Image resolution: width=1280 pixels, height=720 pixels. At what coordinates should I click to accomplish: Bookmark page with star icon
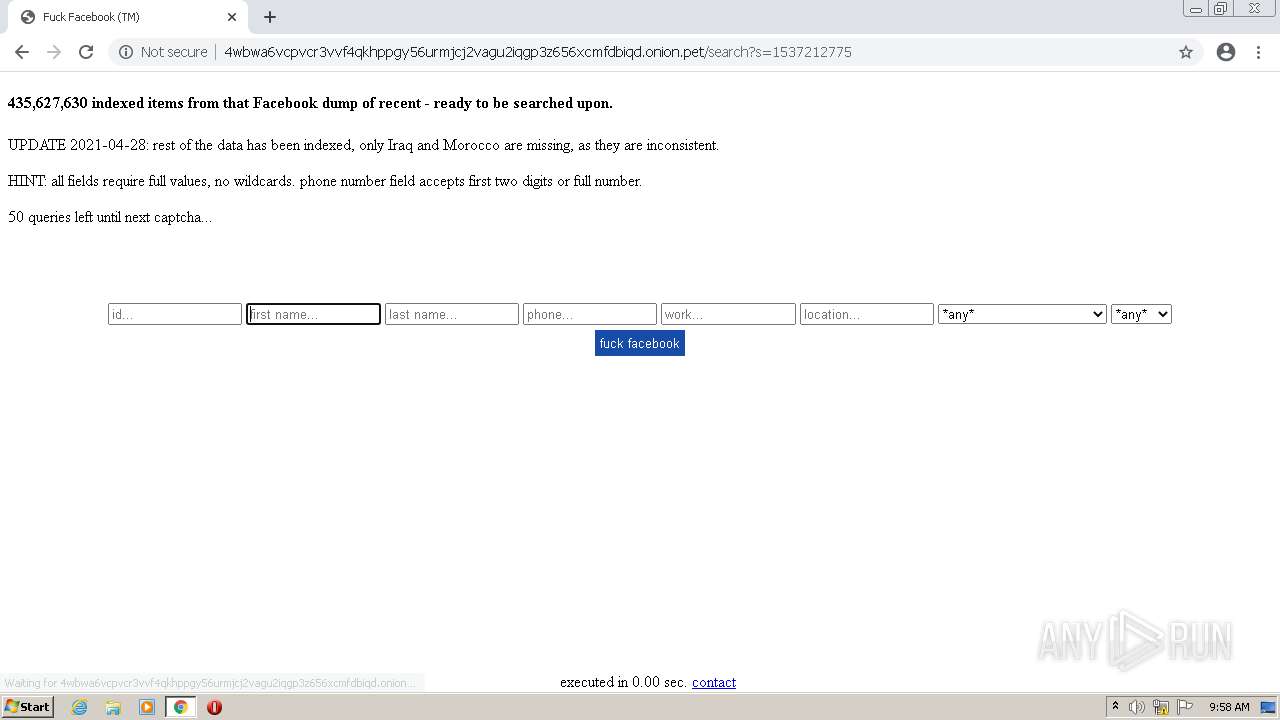(1186, 52)
